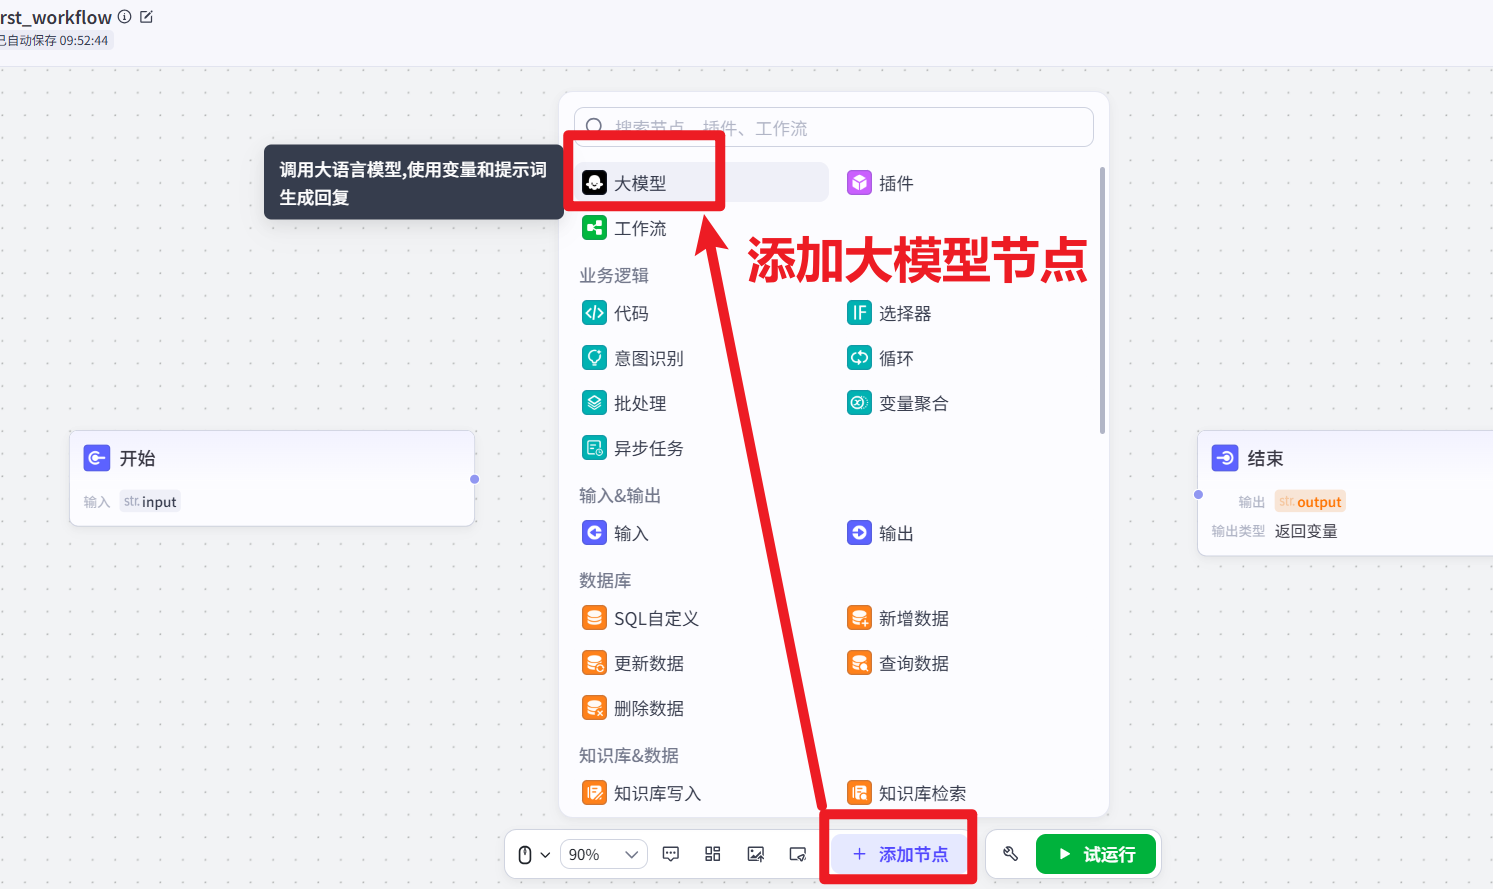
Task: Add a 知识库检索 node
Action: (x=907, y=793)
